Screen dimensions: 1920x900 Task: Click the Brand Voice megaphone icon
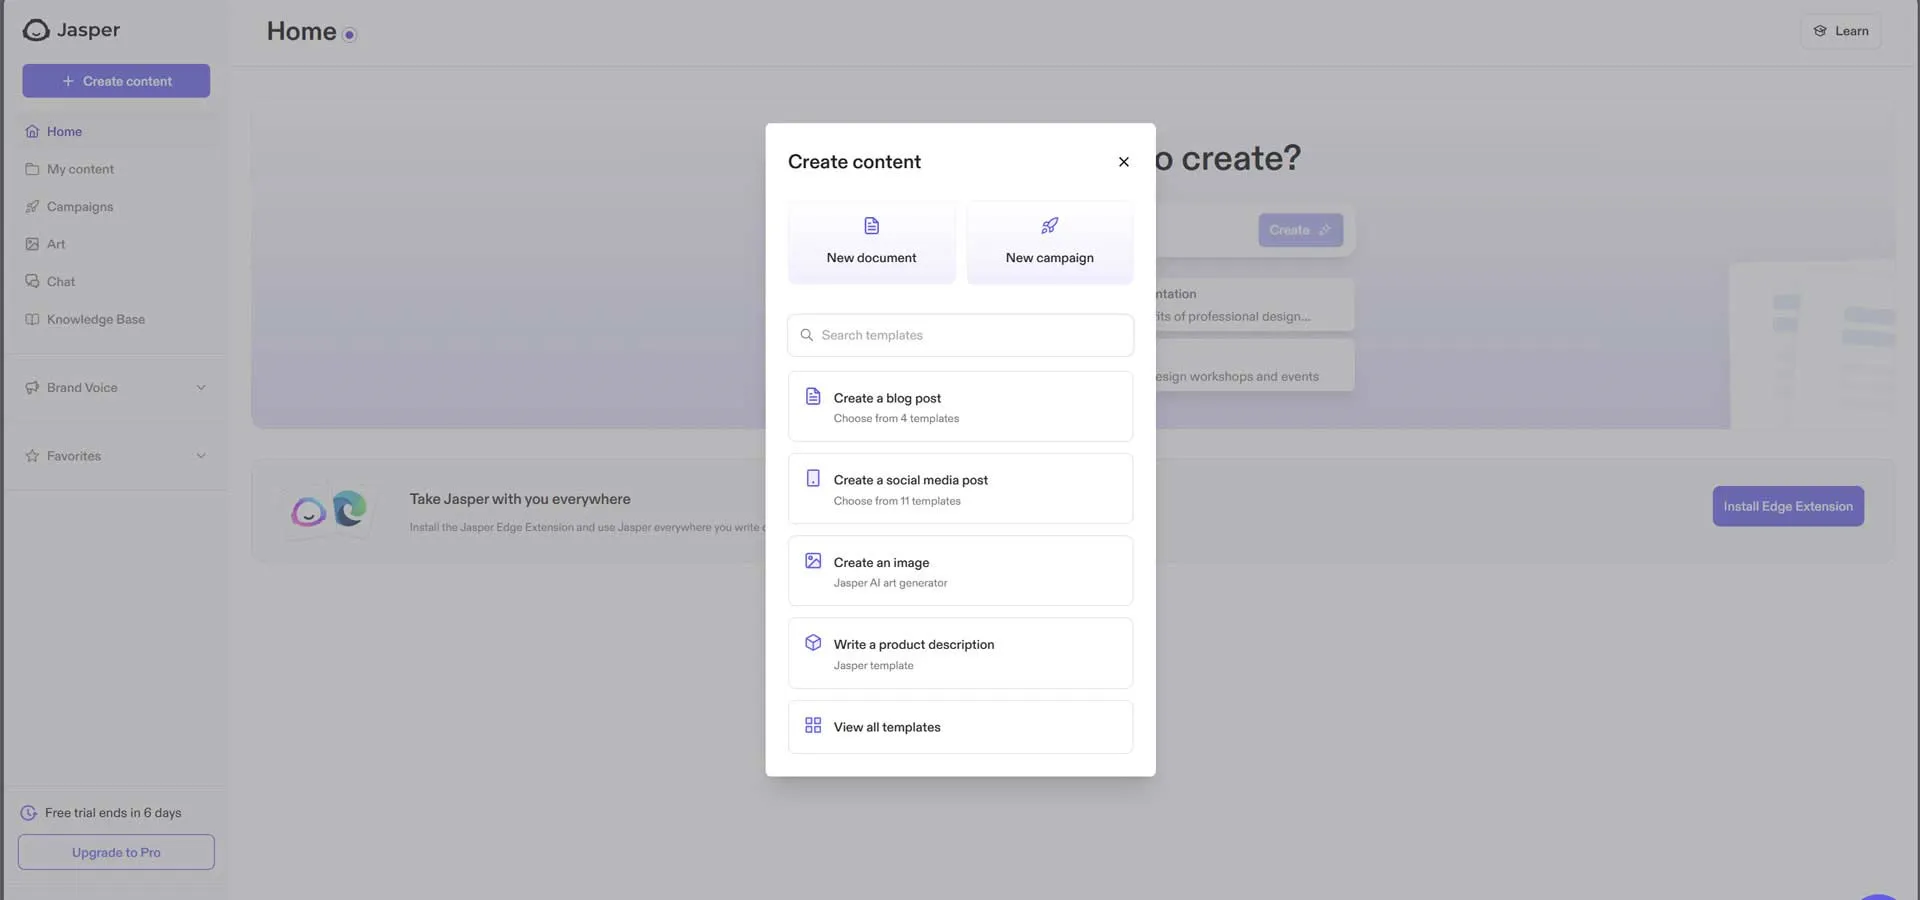[x=32, y=388]
